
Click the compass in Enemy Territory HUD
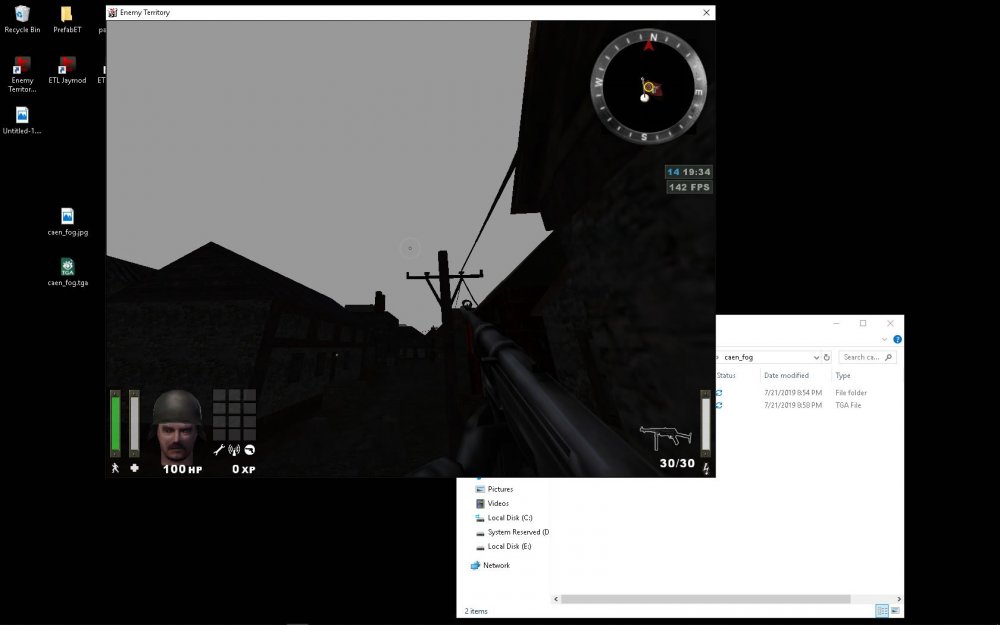pos(649,85)
